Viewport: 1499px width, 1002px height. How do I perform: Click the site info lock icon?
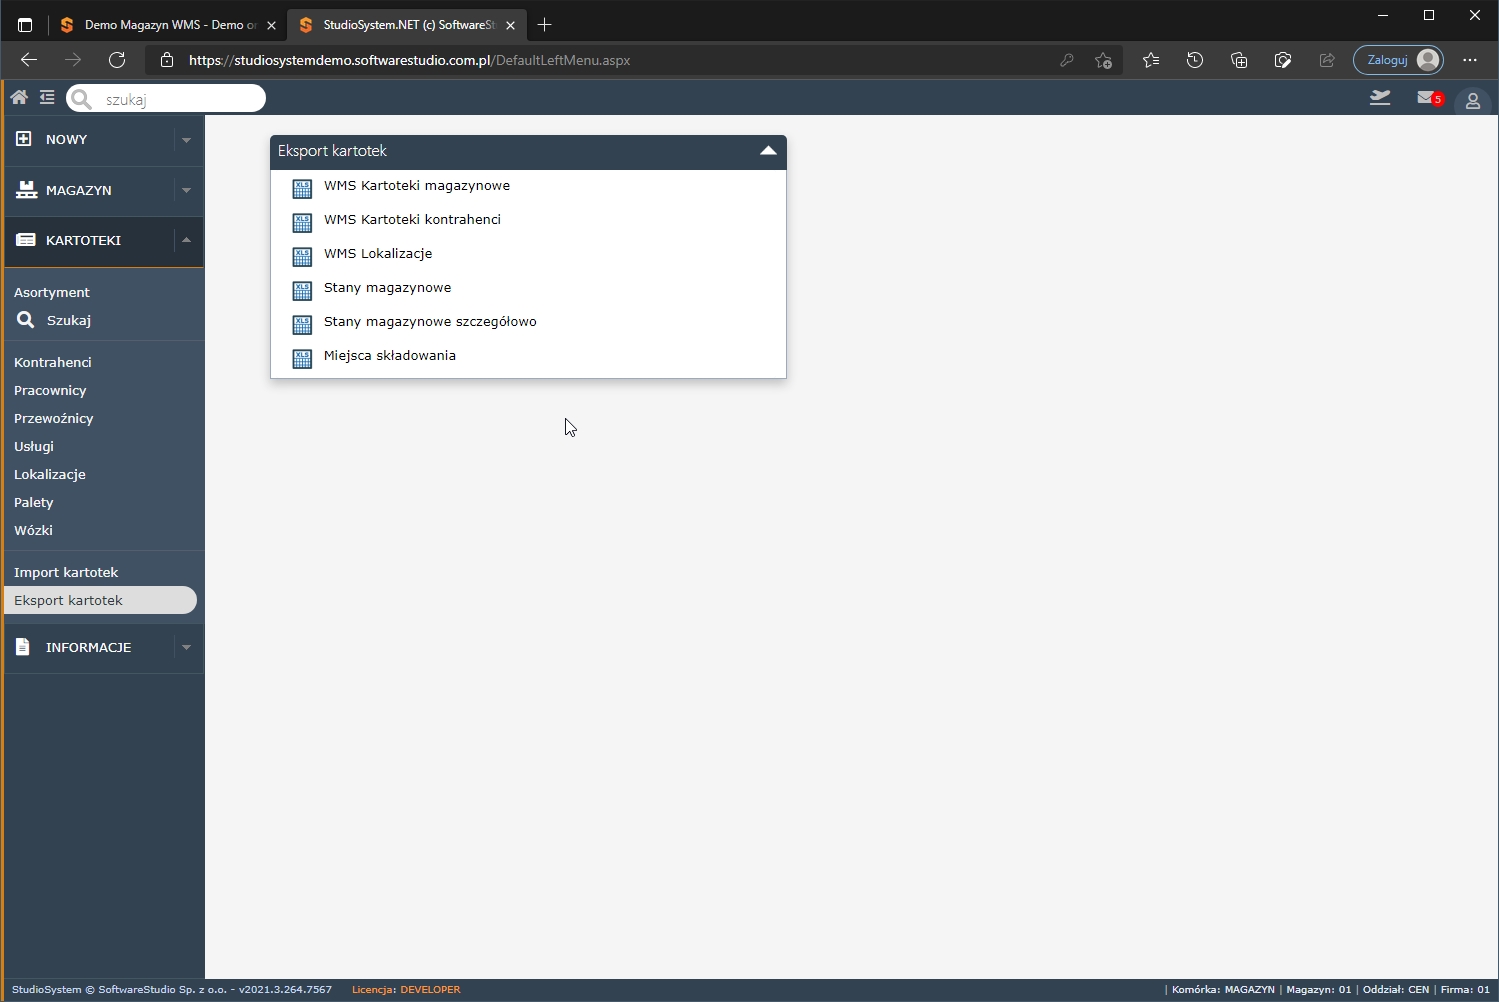click(167, 60)
